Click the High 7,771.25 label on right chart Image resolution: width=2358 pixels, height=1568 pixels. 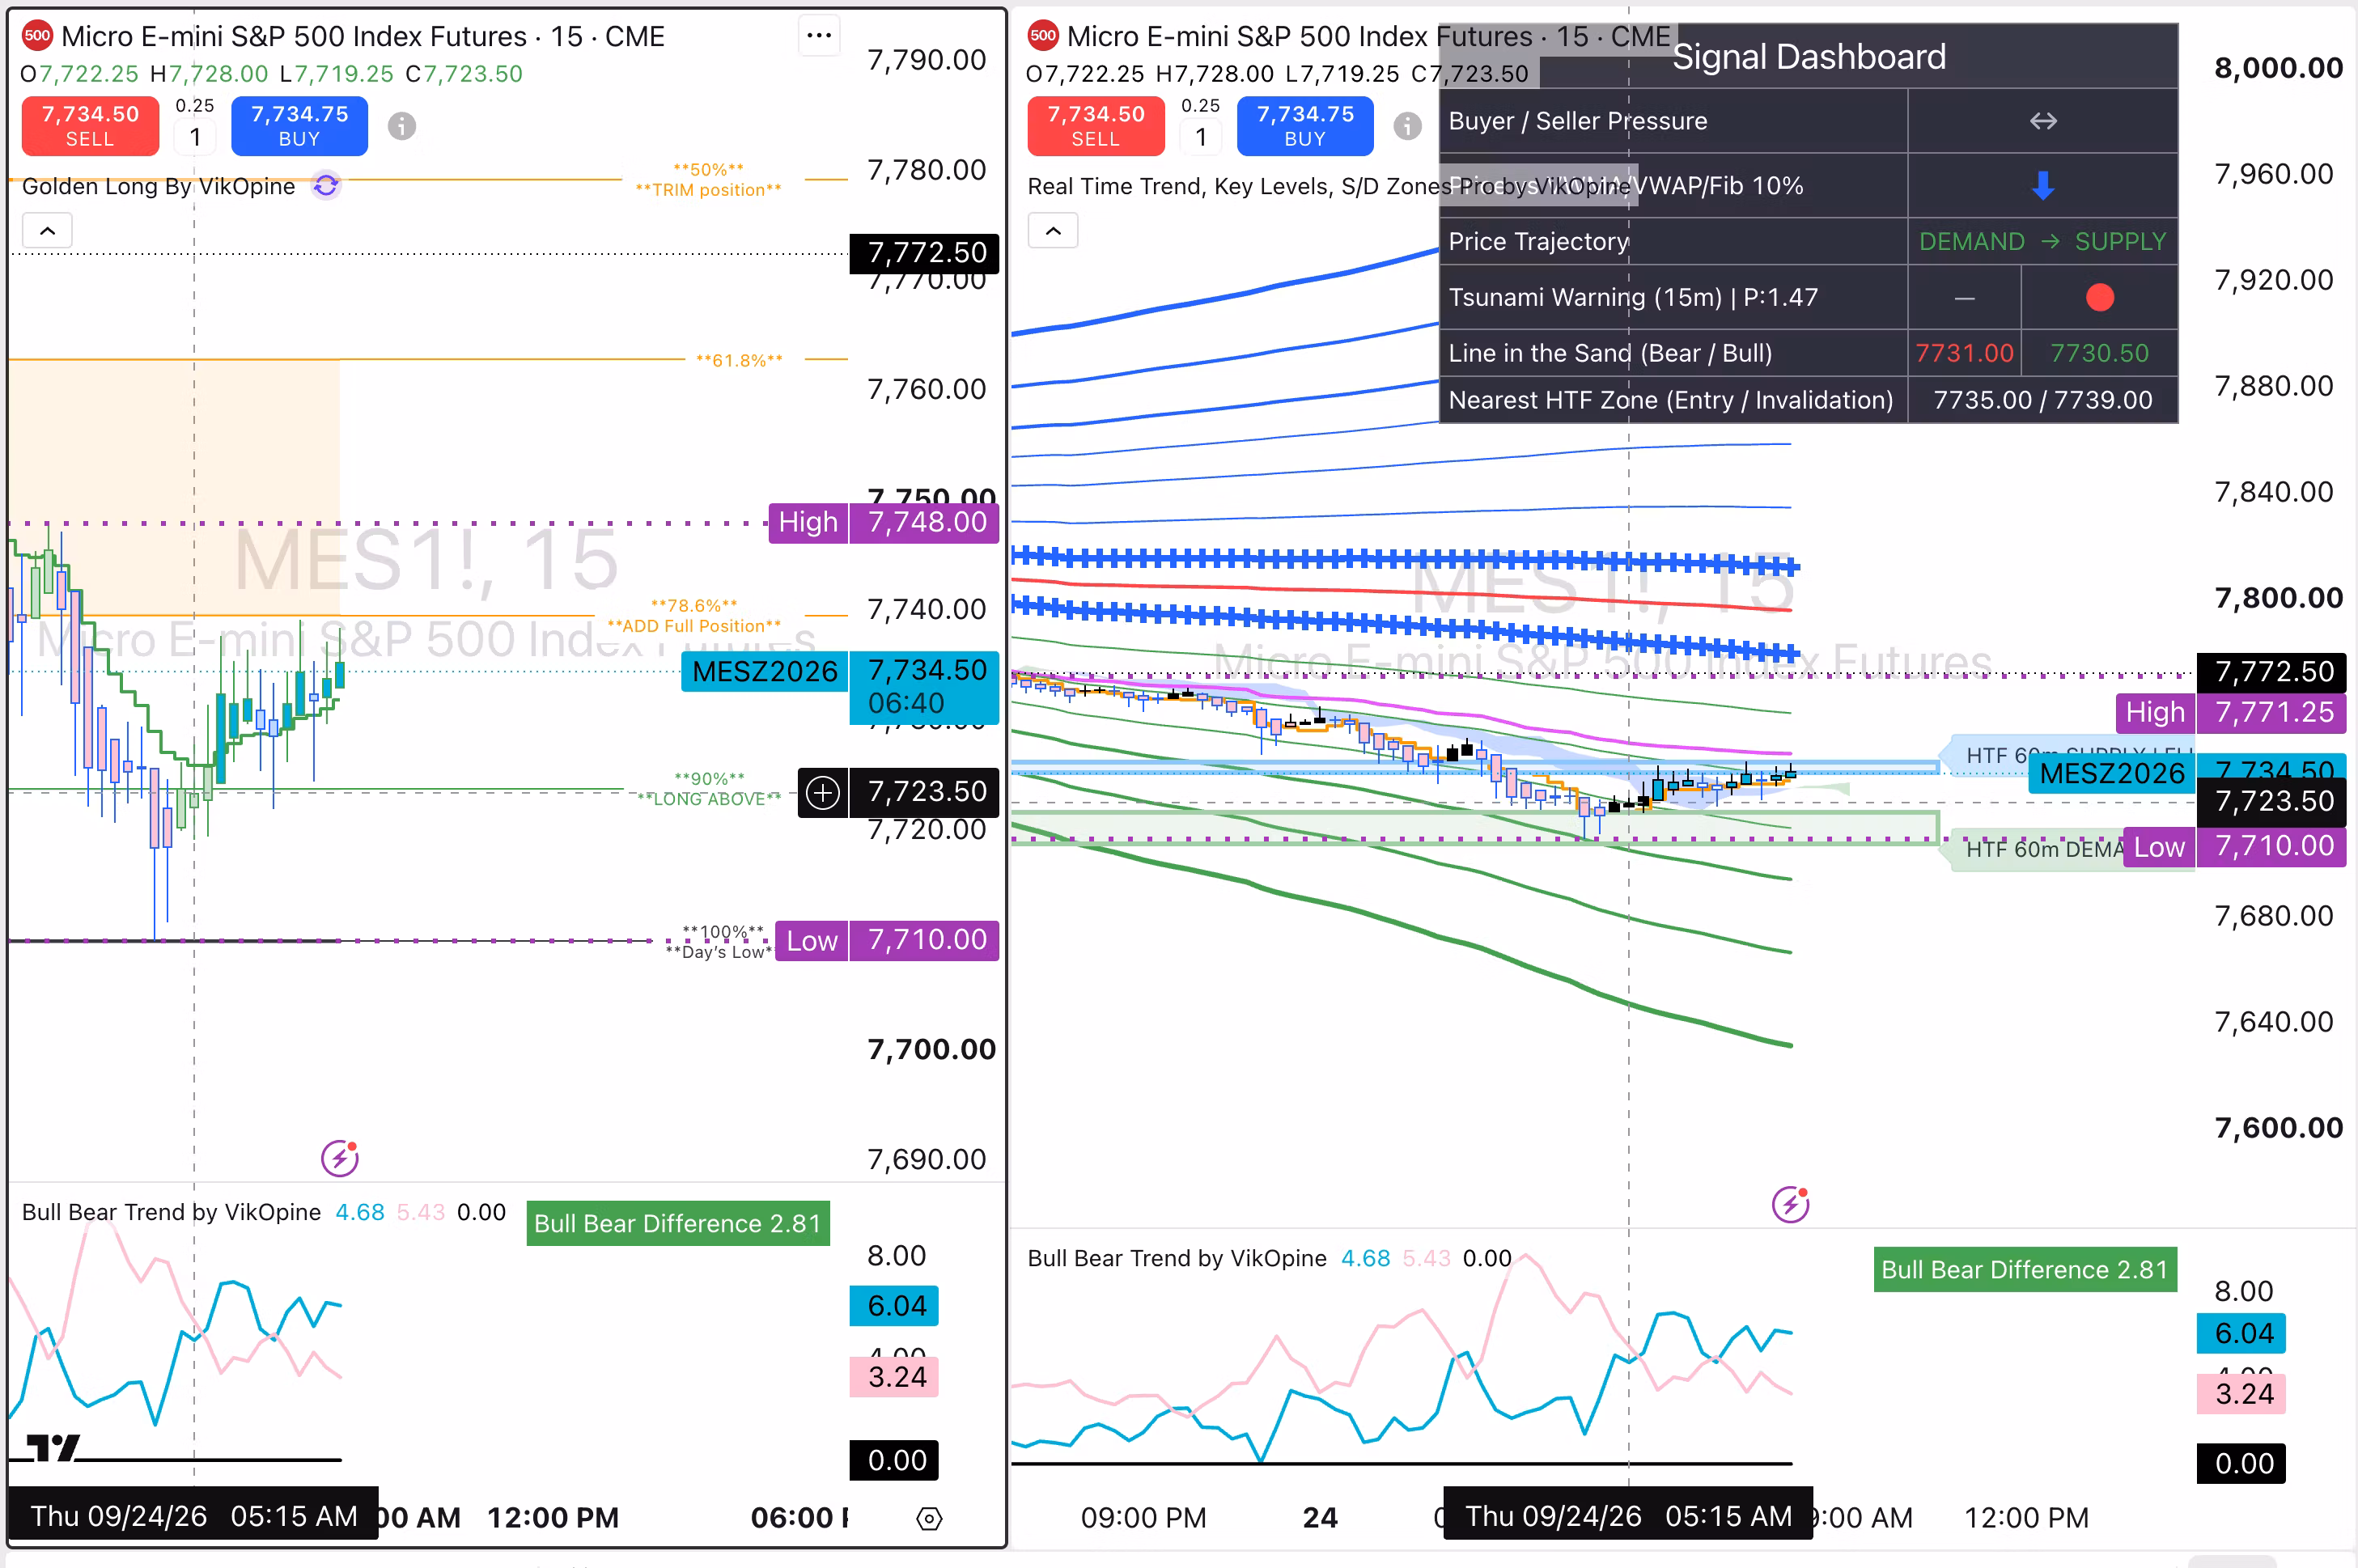click(x=2230, y=712)
